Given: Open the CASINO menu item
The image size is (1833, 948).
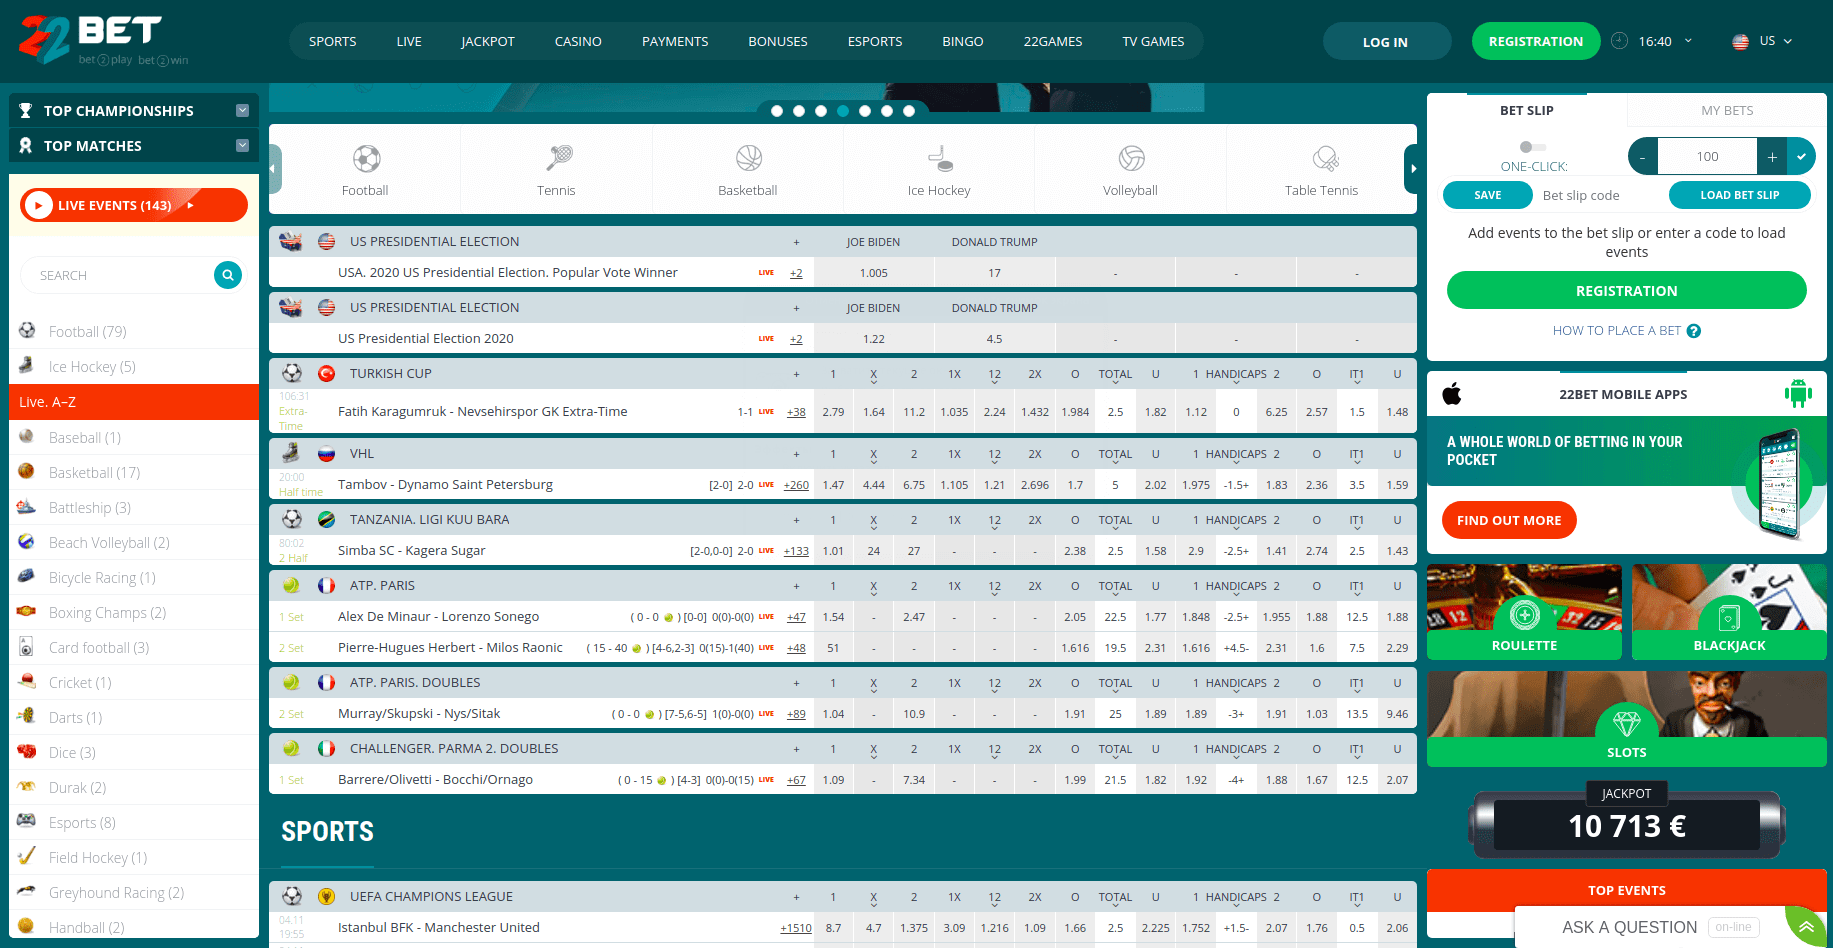Looking at the screenshot, I should (578, 41).
